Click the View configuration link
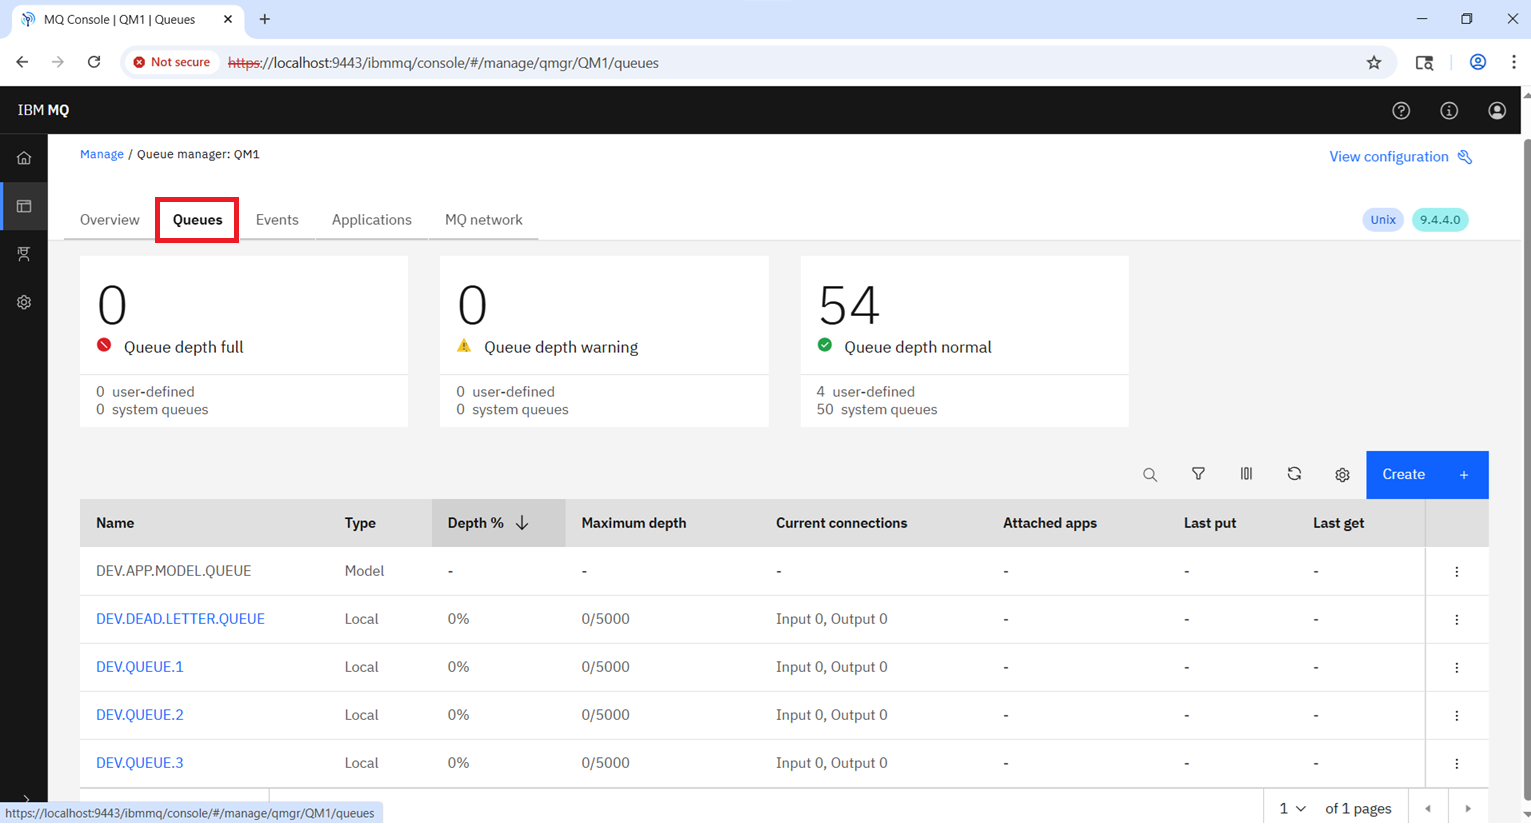Viewport: 1531px width, 824px height. click(x=1400, y=157)
